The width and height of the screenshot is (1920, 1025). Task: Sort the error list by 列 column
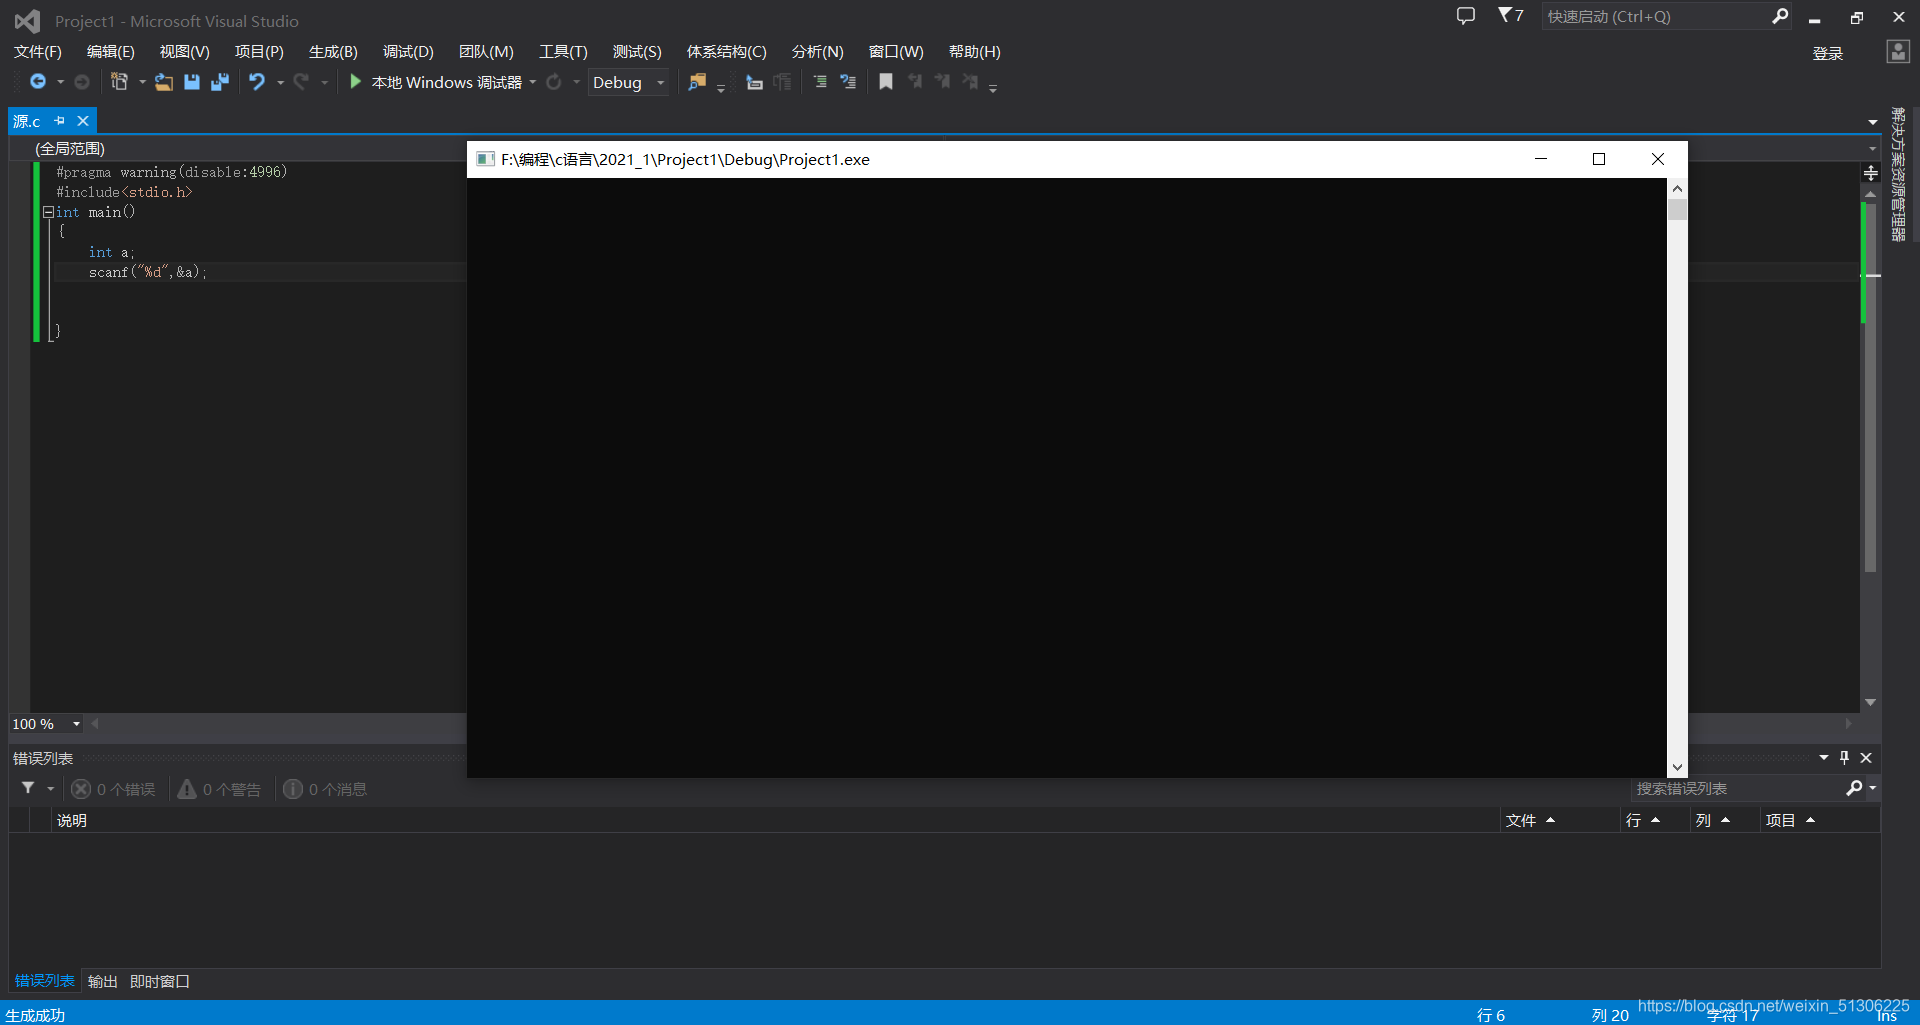coord(1725,820)
